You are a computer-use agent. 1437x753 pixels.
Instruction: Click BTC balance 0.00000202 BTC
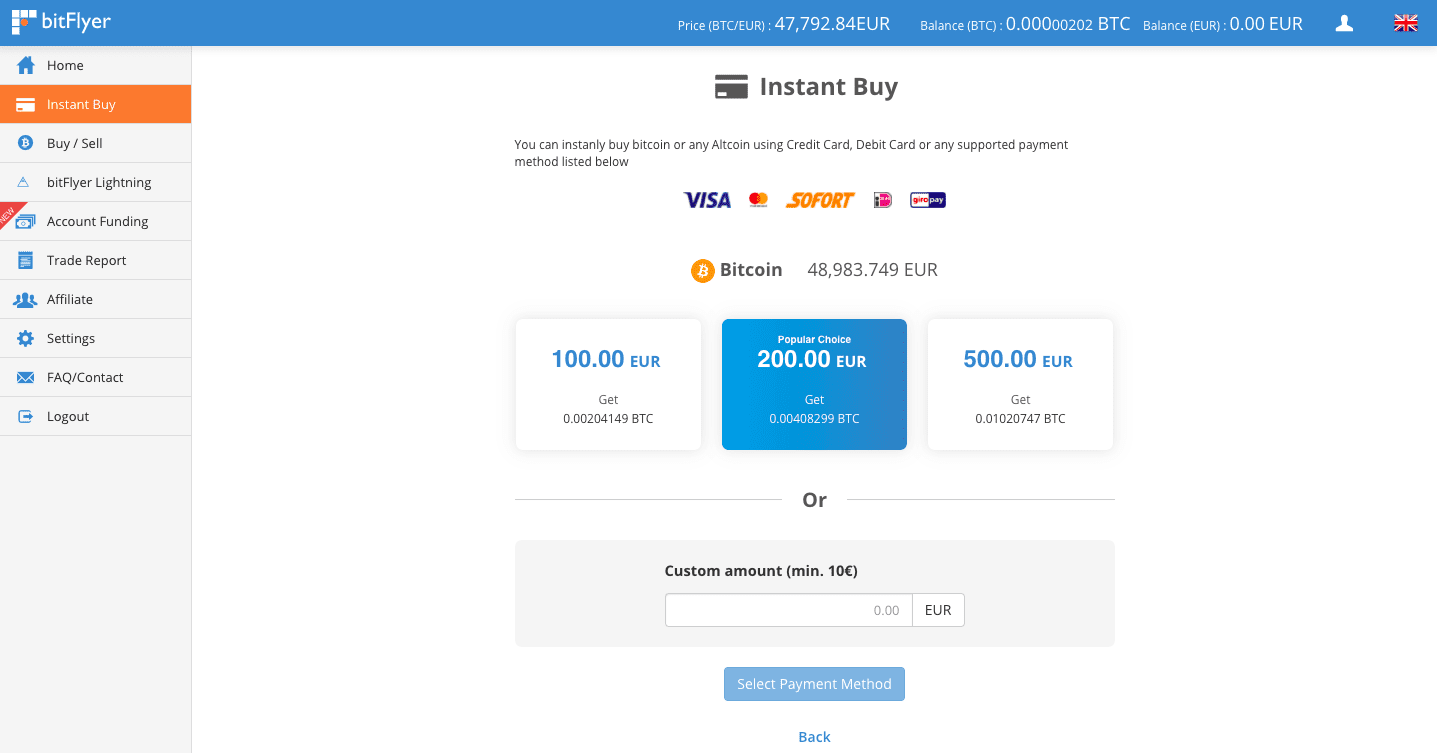coord(1068,24)
